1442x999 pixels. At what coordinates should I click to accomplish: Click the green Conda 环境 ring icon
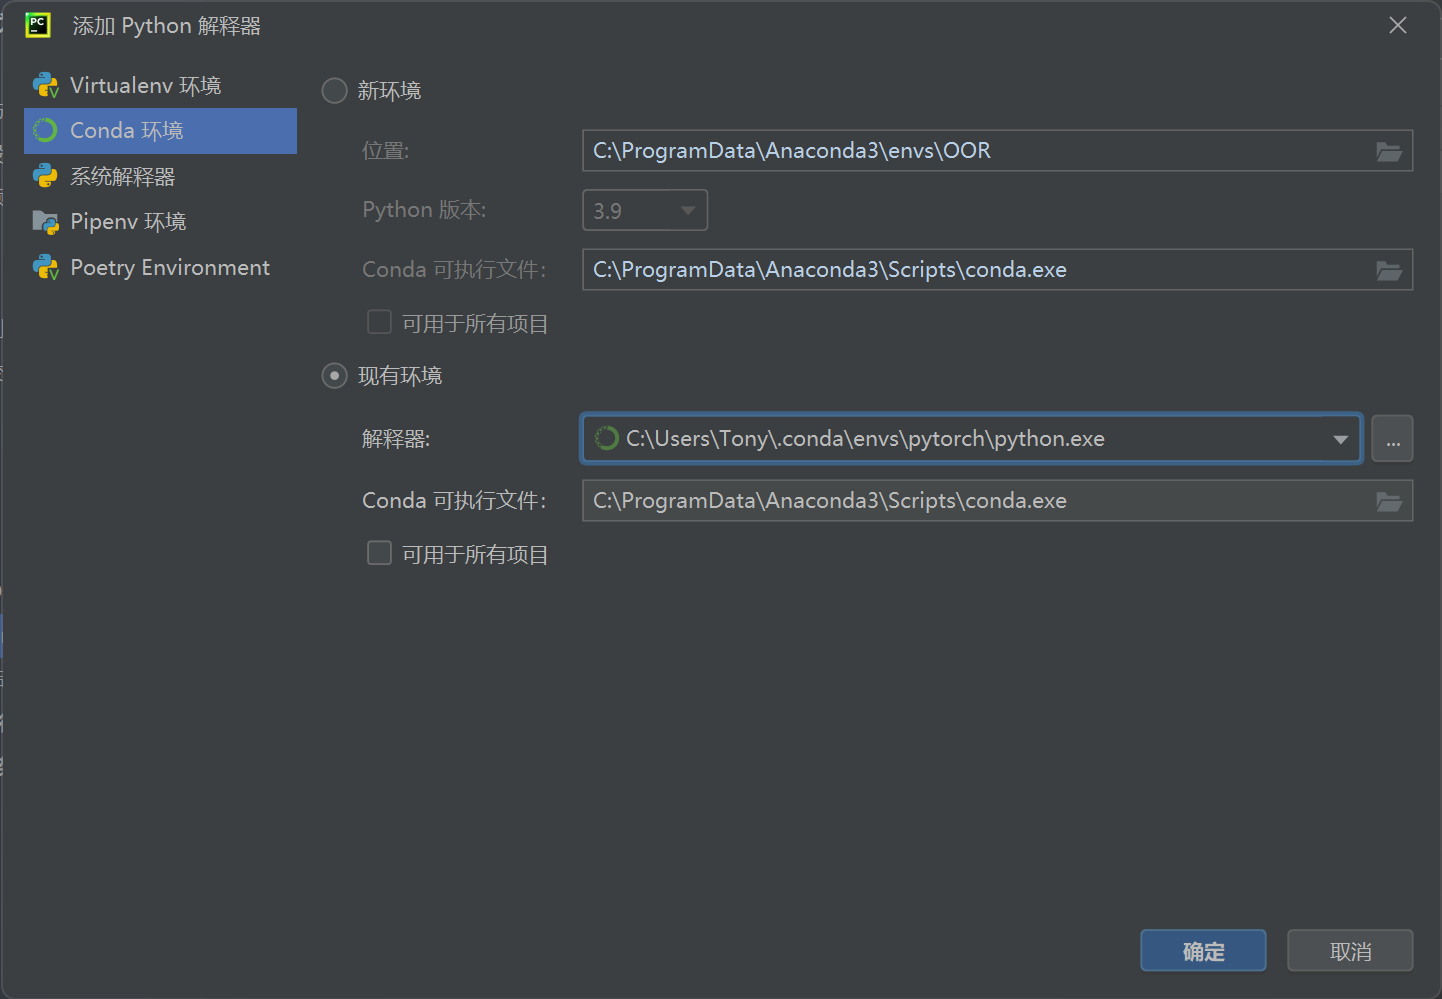coord(45,131)
